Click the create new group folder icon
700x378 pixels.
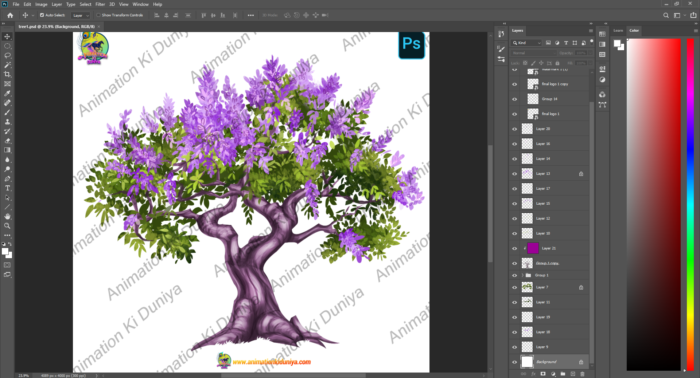click(562, 374)
